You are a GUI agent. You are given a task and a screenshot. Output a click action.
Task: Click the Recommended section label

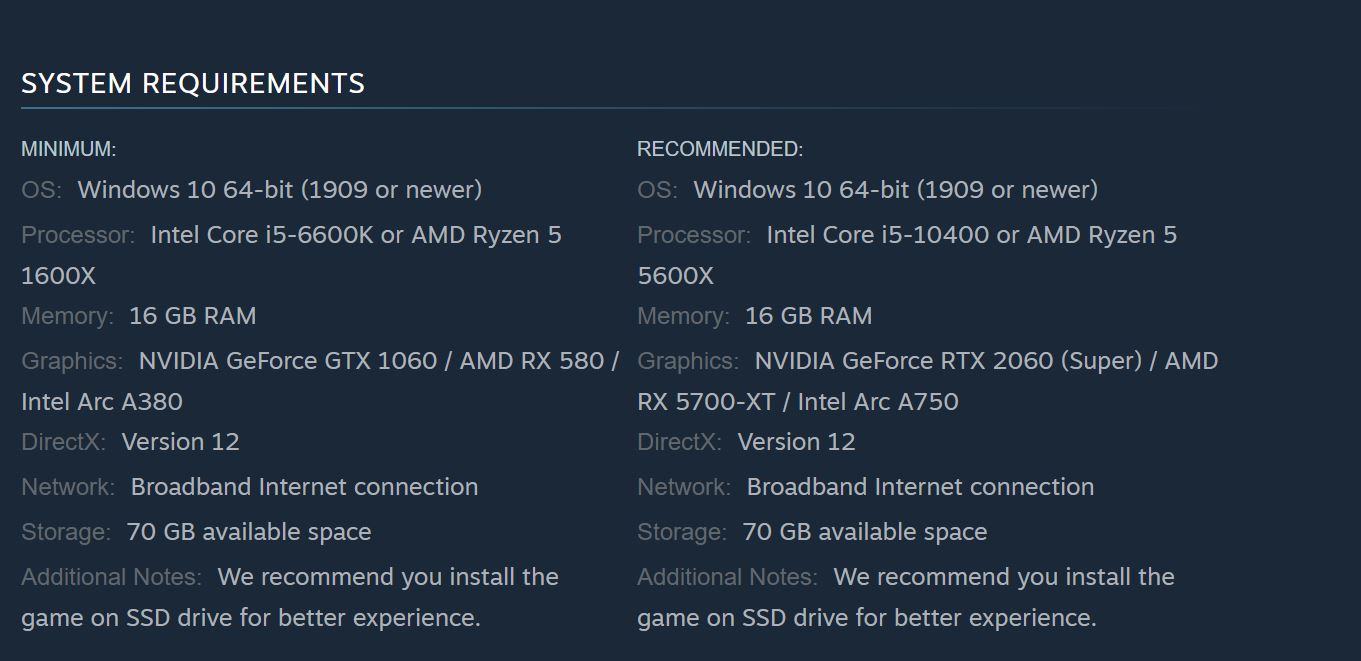click(720, 149)
